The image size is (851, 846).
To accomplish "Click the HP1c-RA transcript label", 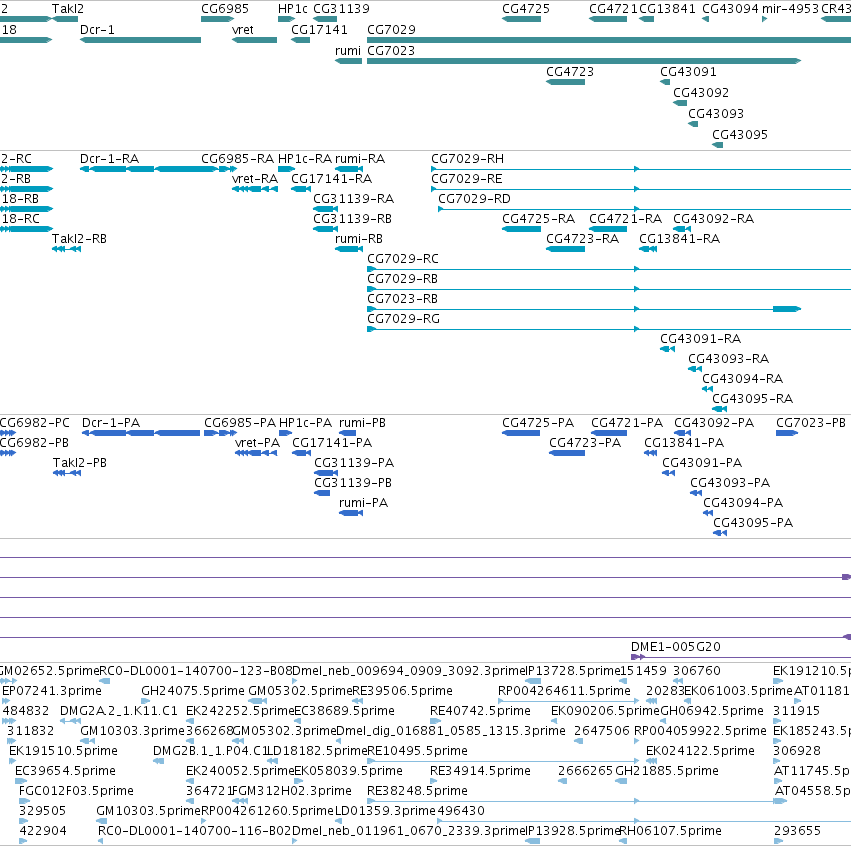I will 304,159.
